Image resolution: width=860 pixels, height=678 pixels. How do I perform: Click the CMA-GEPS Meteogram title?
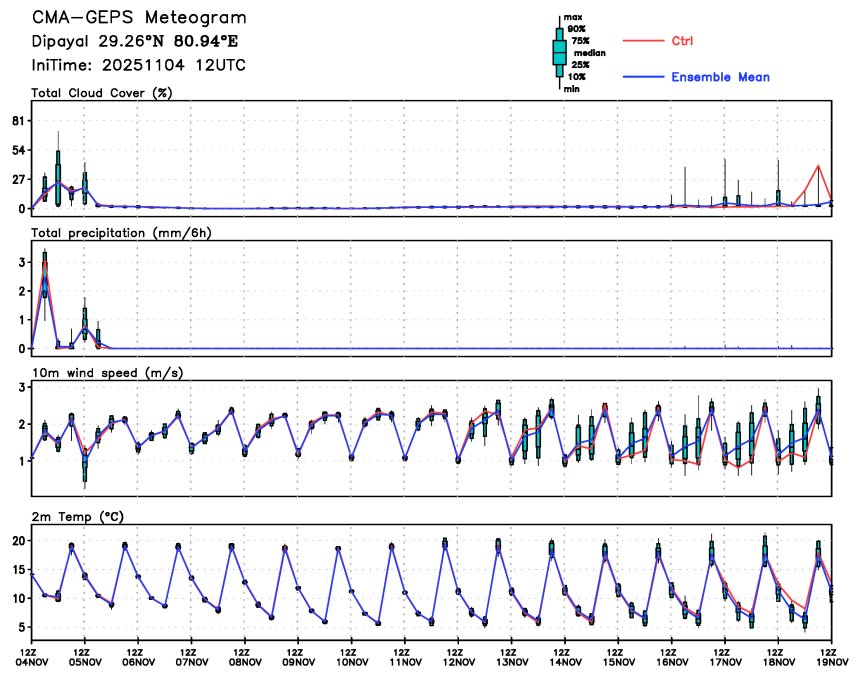[139, 18]
